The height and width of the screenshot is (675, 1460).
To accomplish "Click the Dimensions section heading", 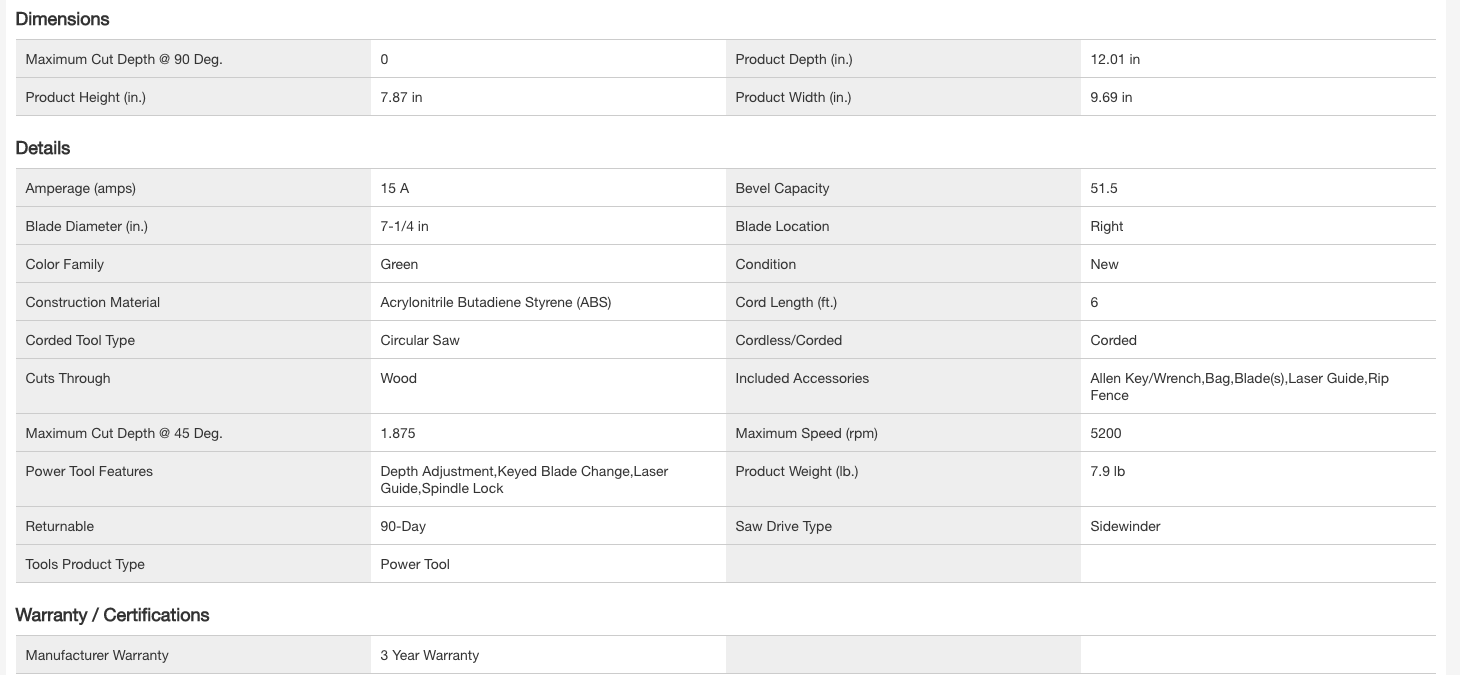I will pos(62,19).
